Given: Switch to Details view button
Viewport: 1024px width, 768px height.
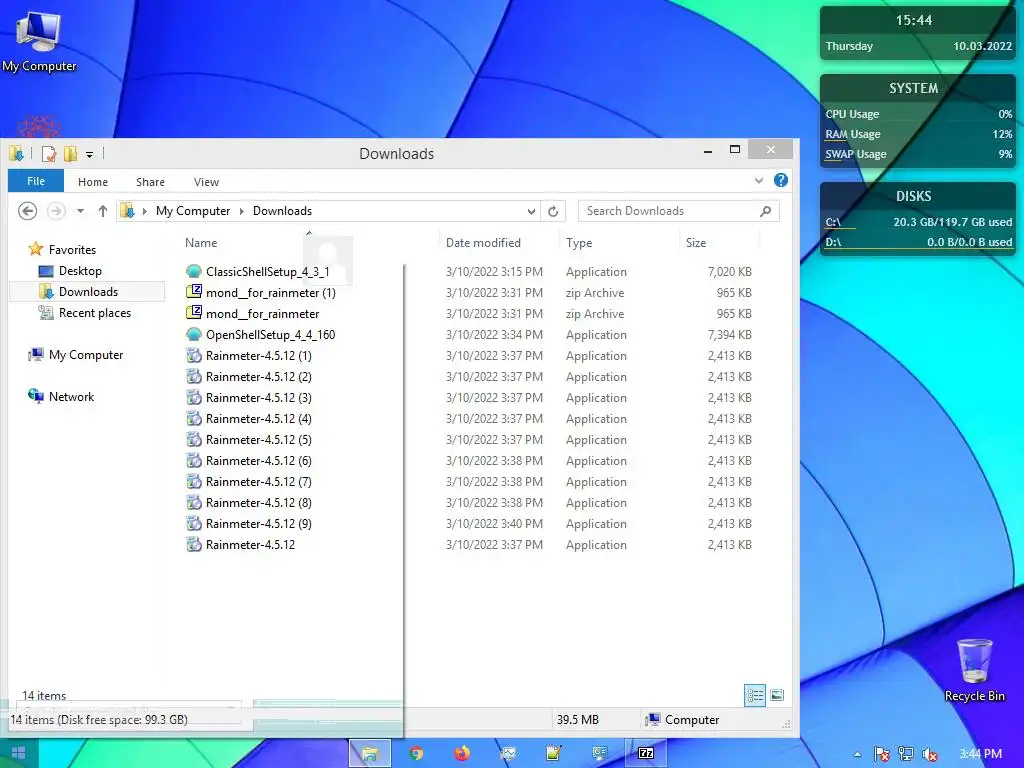Looking at the screenshot, I should point(755,695).
